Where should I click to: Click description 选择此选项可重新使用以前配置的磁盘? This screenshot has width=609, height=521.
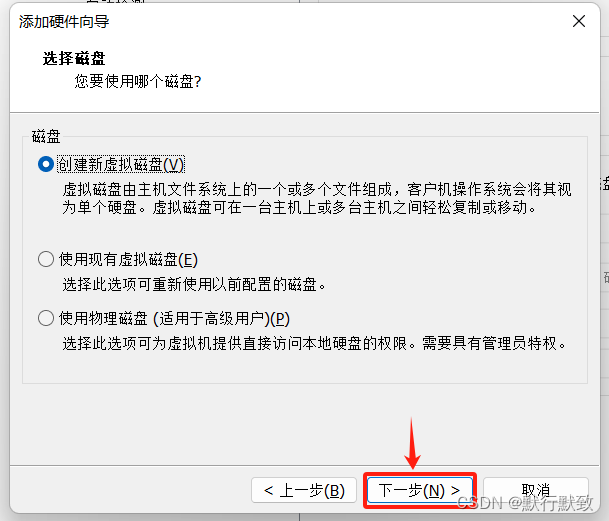click(x=194, y=285)
